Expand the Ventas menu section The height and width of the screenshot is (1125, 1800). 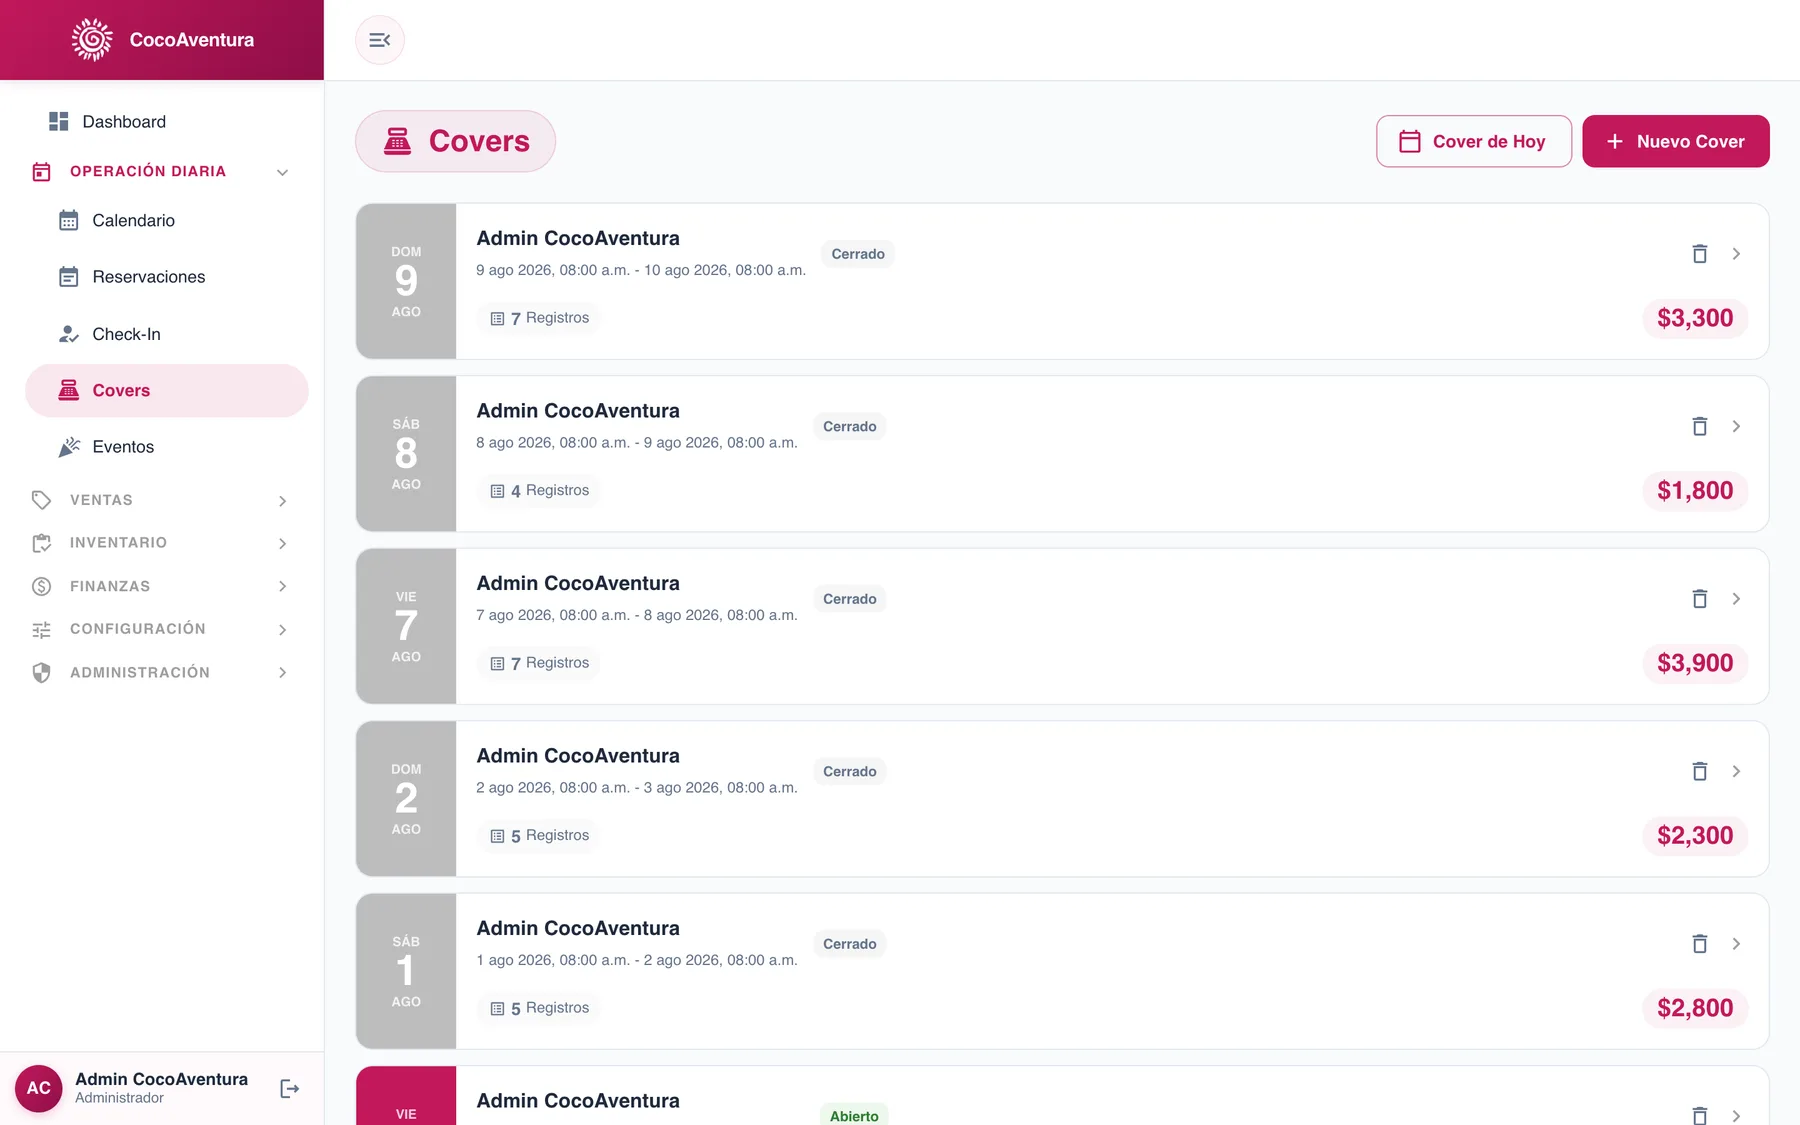tap(166, 500)
